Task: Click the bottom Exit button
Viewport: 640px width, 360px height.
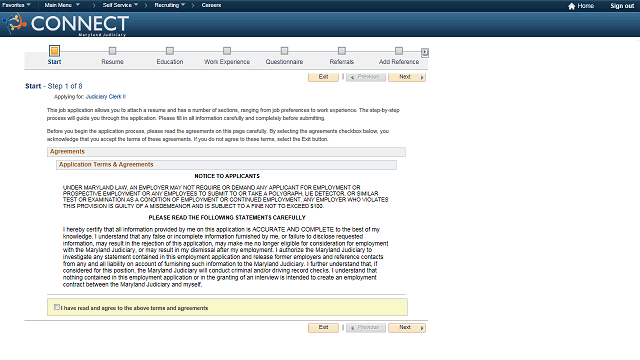Action: [x=323, y=328]
